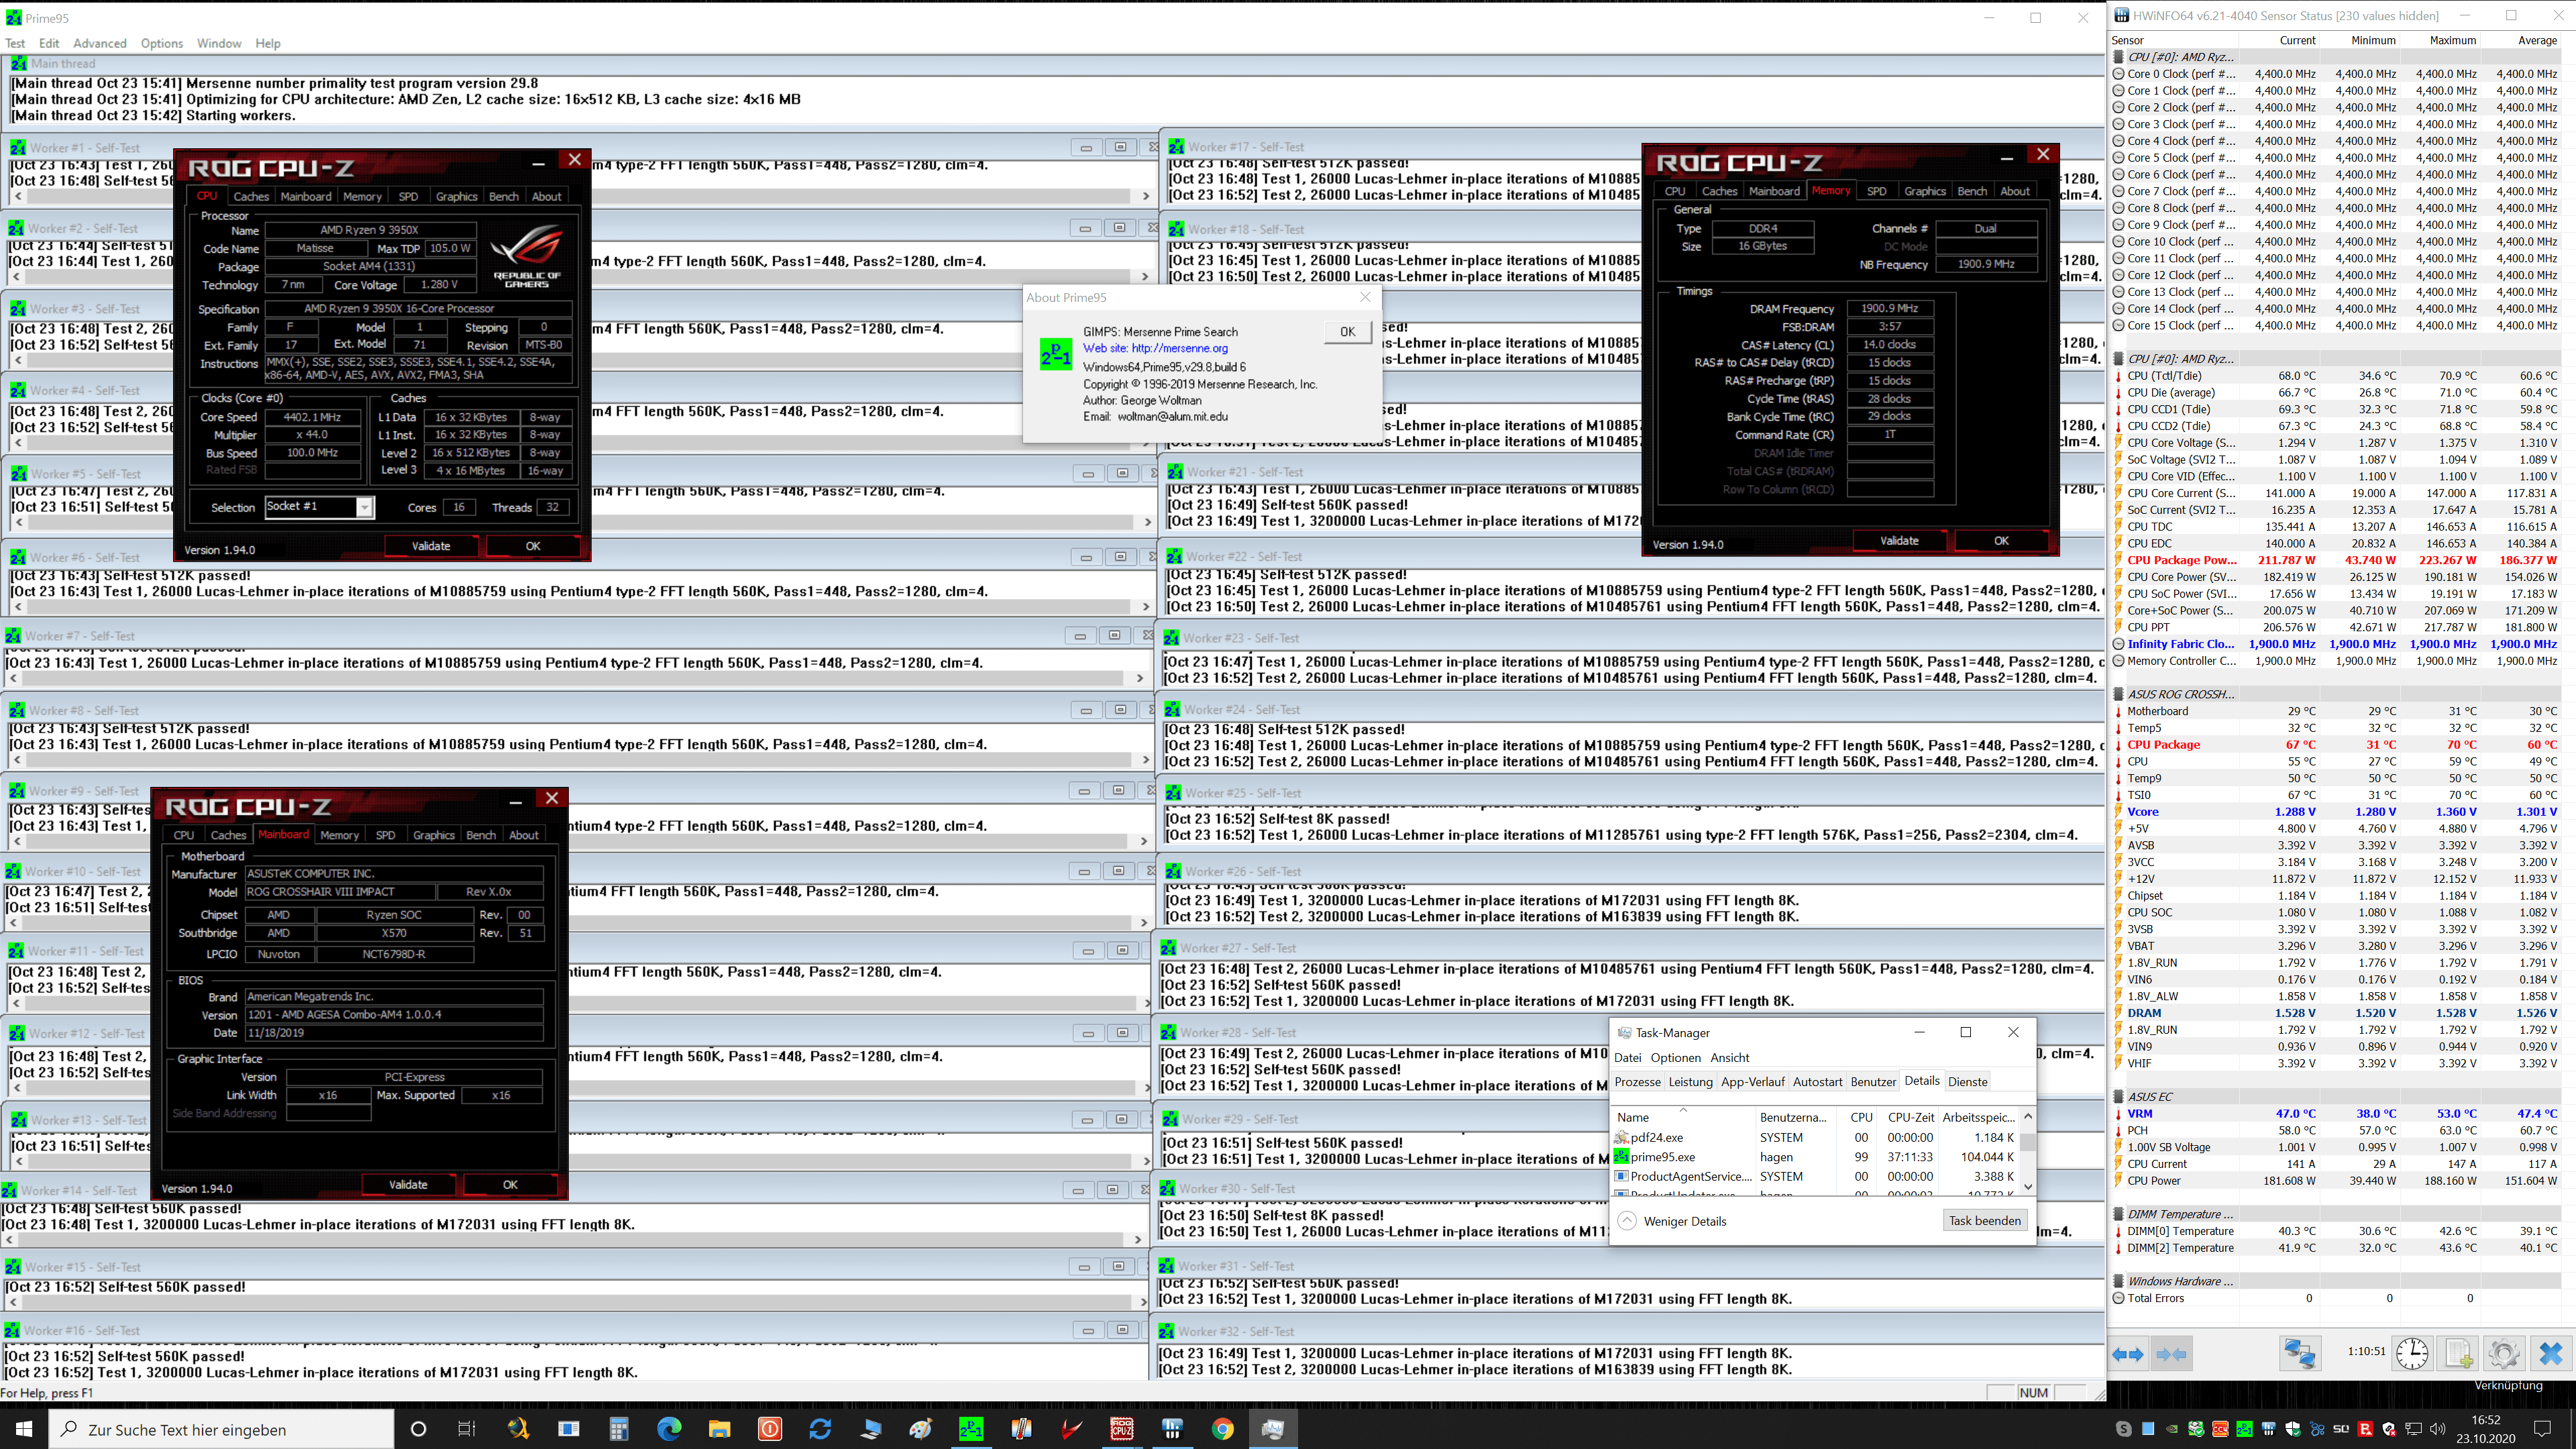Open HWiNFO sensor settings gear icon
Screen dimensions: 2576x1449
click(x=2504, y=1354)
